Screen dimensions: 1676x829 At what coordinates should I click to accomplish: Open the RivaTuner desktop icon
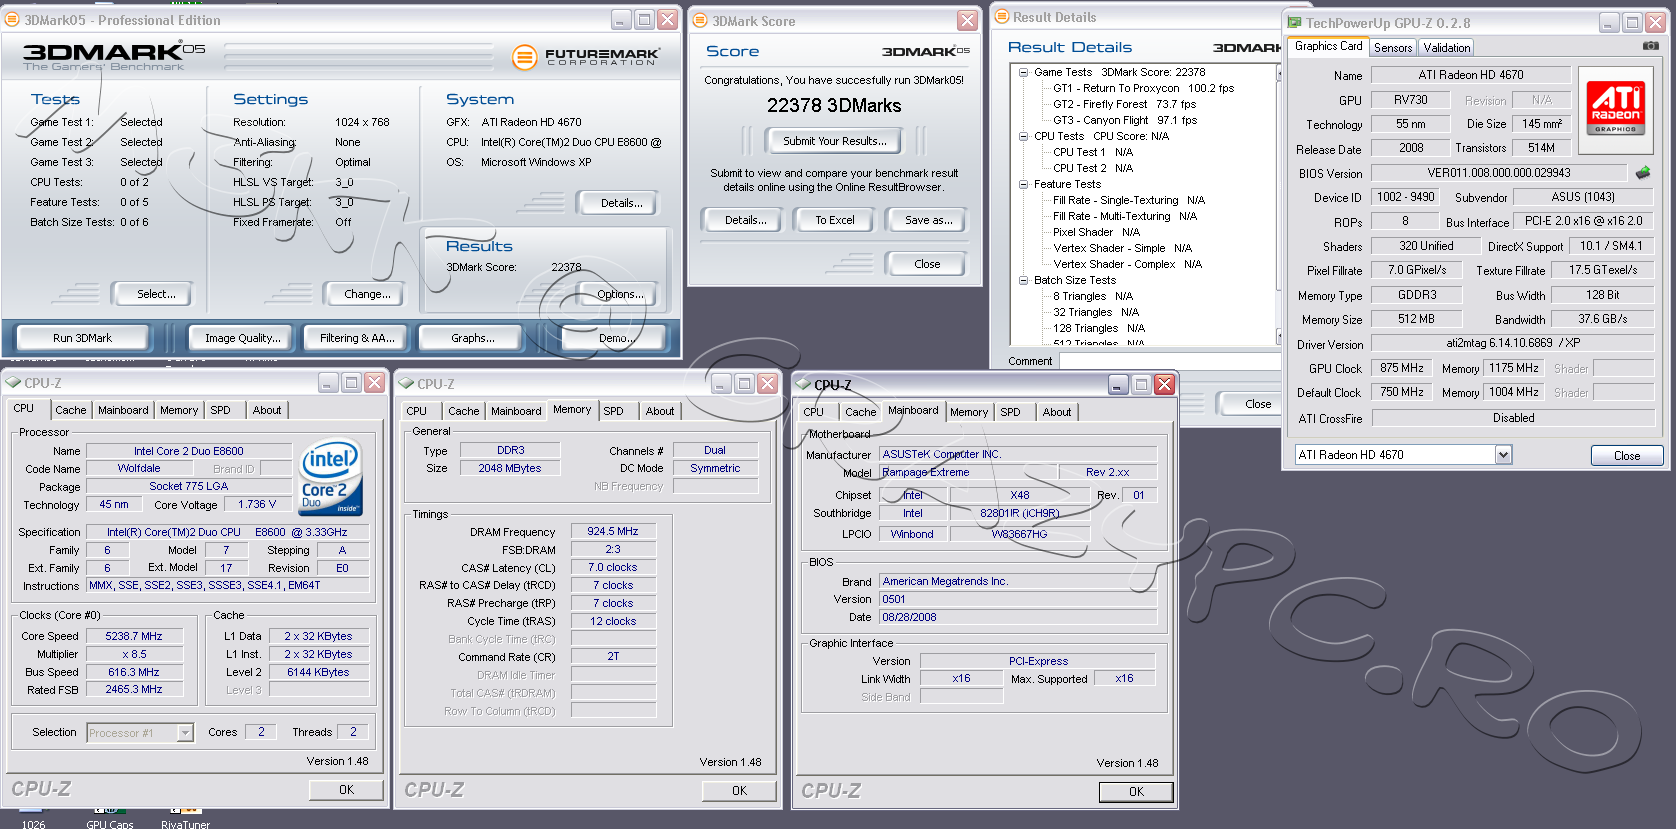click(185, 817)
